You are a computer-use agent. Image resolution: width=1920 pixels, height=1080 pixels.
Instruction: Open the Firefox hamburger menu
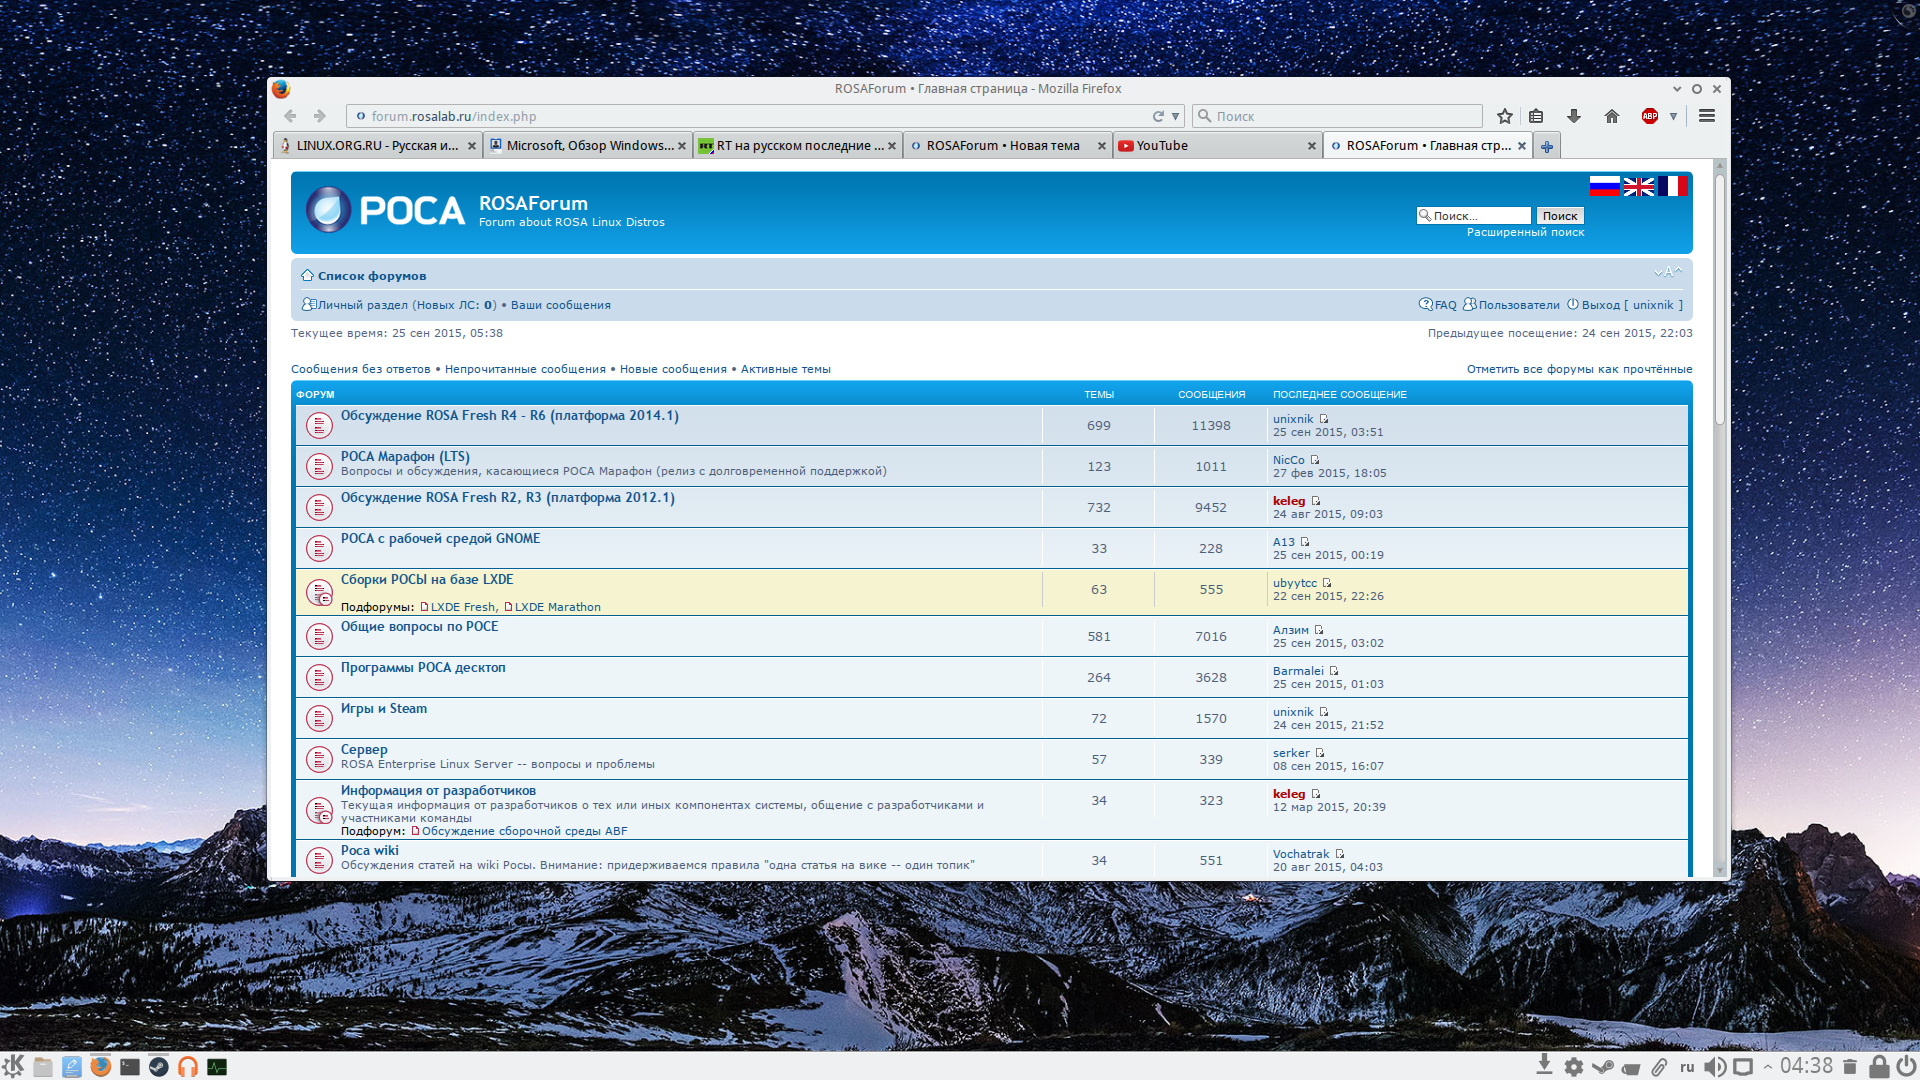point(1707,116)
